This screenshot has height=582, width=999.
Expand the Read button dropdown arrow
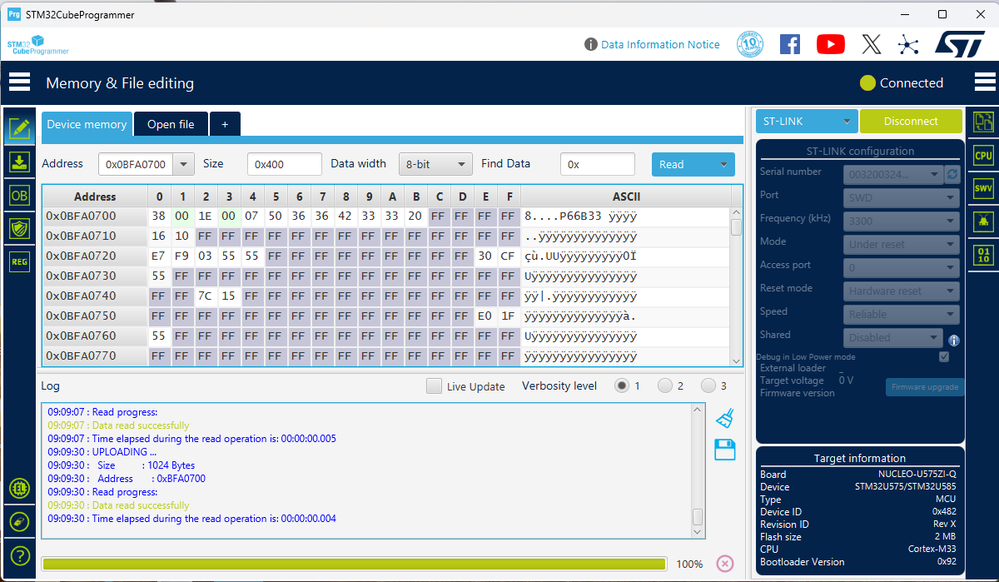(x=724, y=164)
